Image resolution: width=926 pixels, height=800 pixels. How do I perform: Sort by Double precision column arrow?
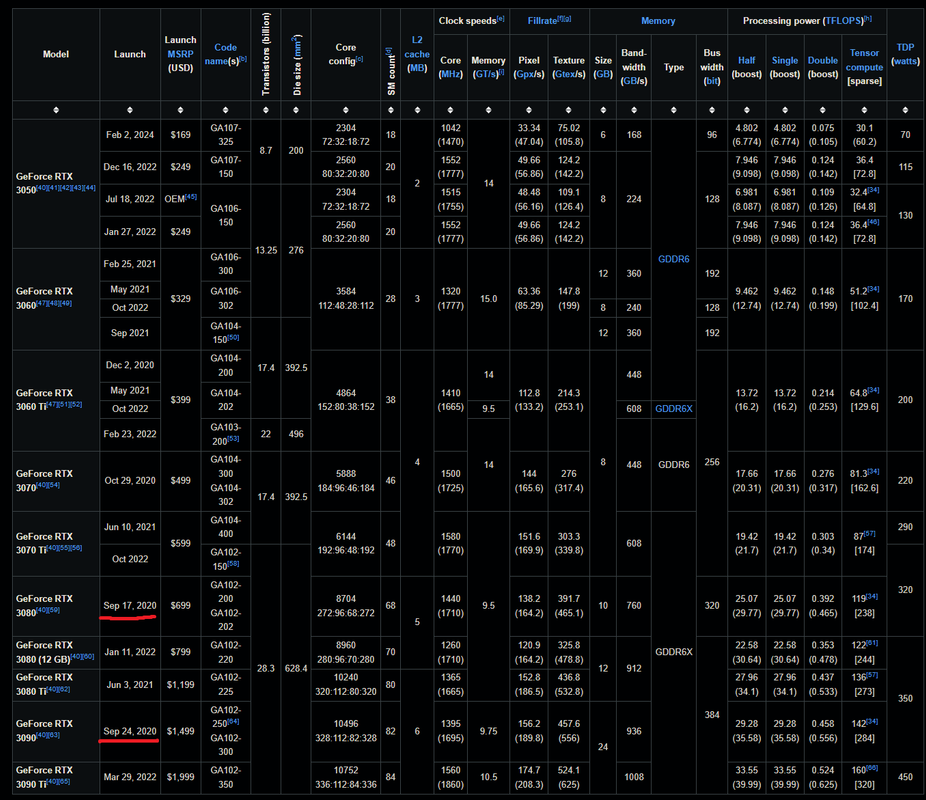point(823,110)
